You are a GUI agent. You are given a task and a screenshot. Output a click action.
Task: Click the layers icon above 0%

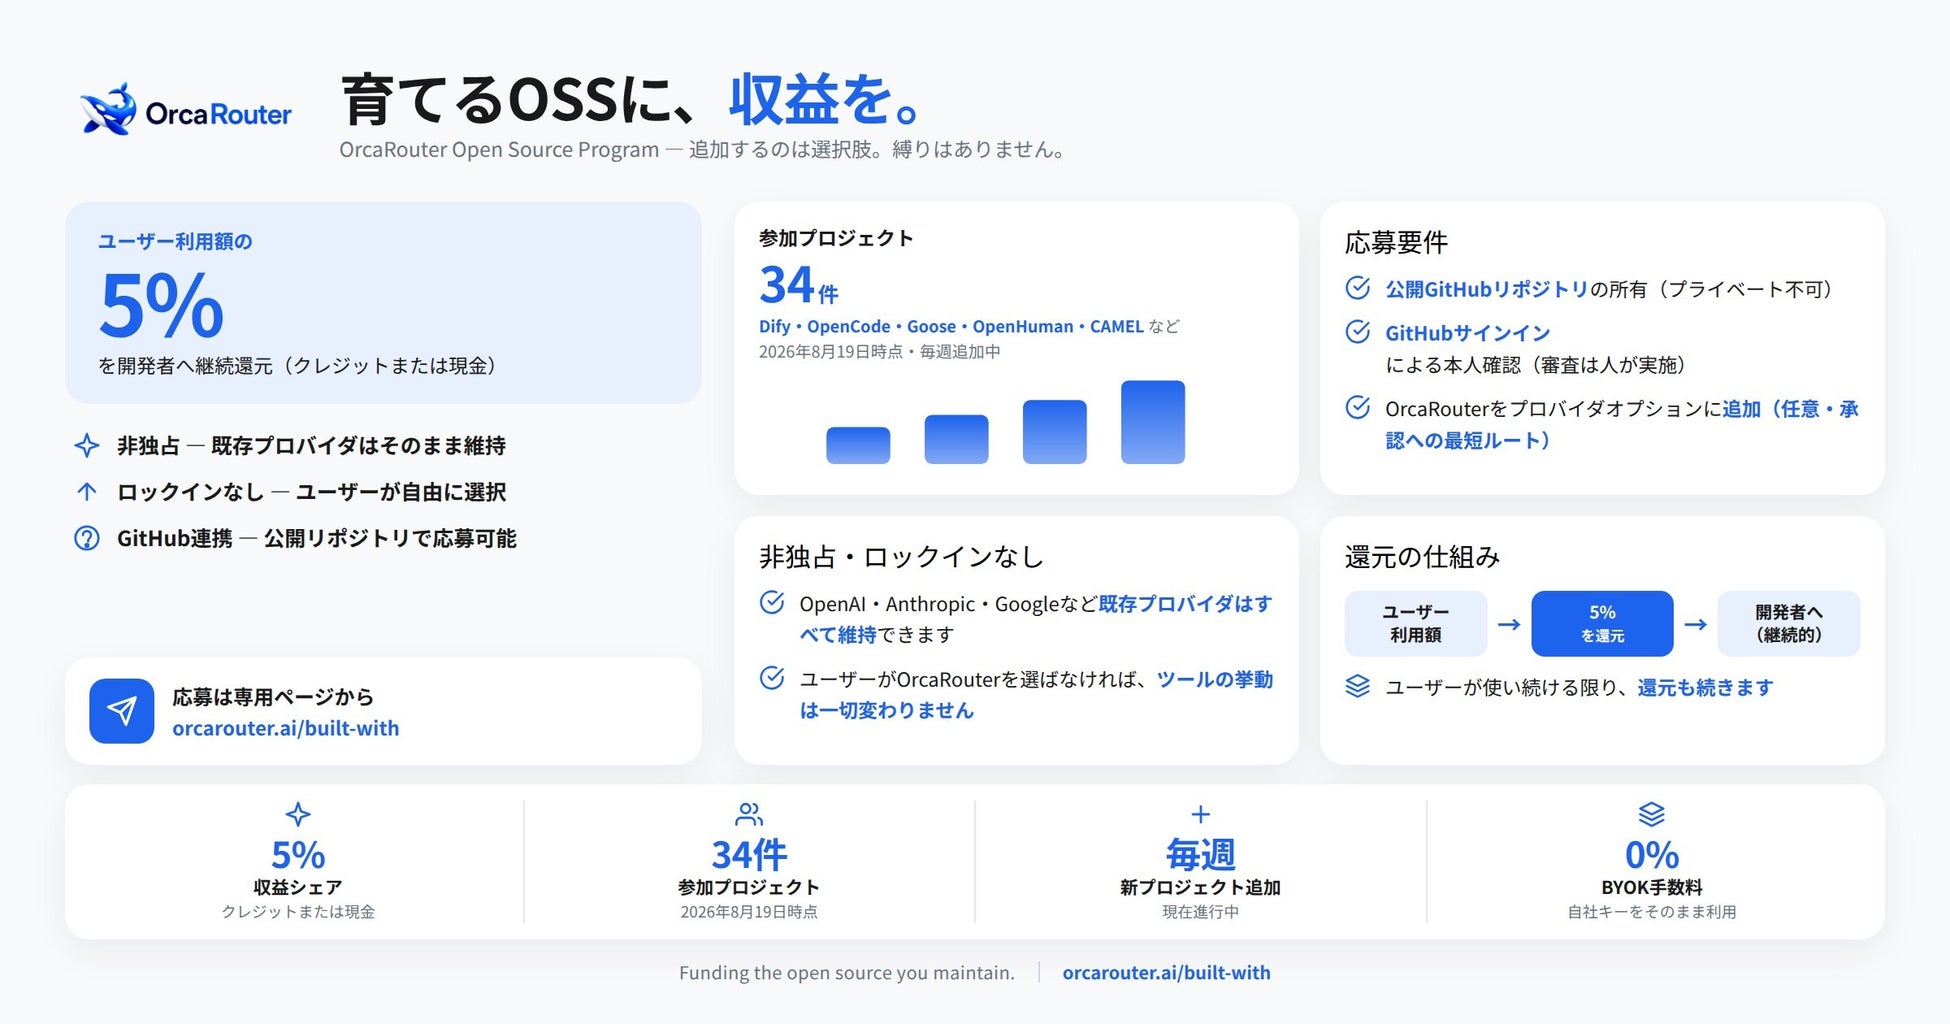click(1652, 814)
